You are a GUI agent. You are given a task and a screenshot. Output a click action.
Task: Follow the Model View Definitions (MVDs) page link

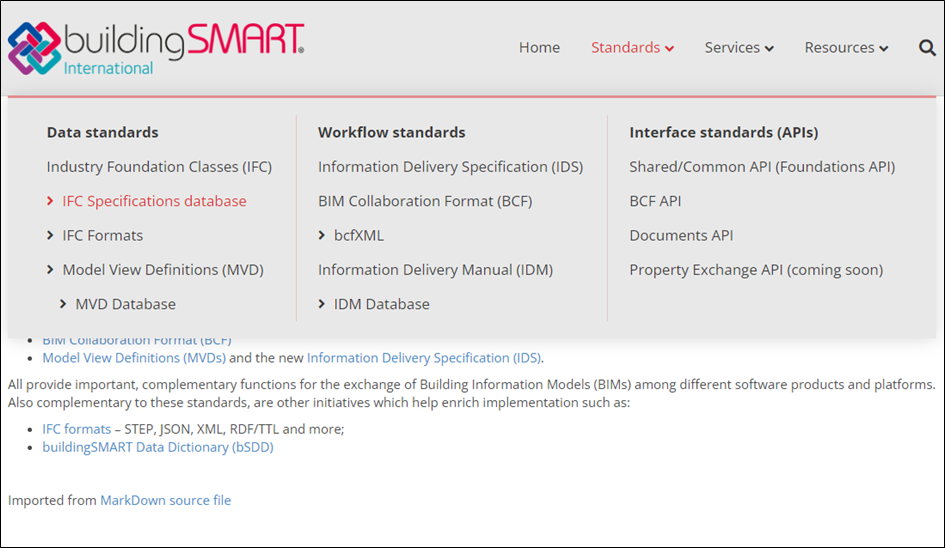[134, 357]
